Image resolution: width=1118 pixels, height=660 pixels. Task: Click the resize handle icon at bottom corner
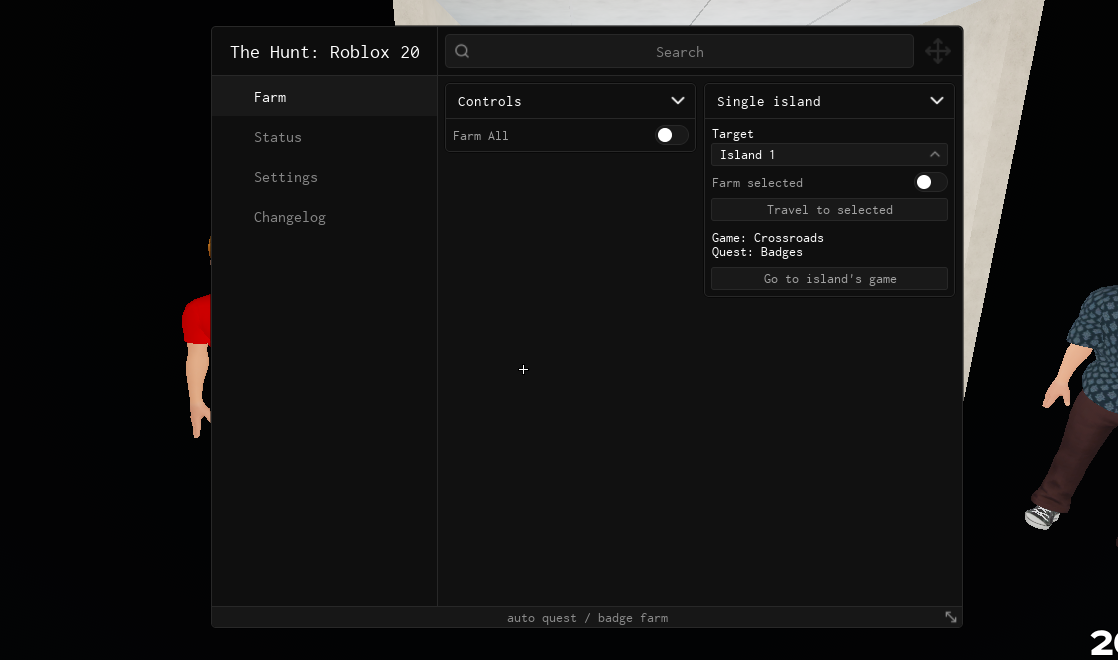[x=951, y=617]
